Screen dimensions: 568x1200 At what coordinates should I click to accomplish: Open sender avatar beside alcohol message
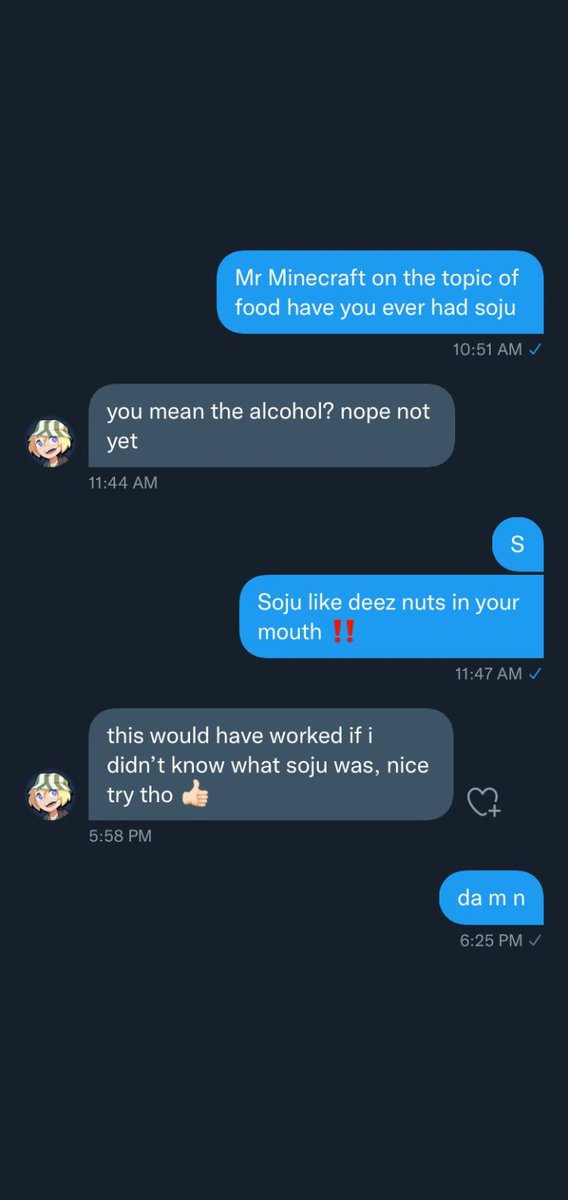click(x=50, y=443)
